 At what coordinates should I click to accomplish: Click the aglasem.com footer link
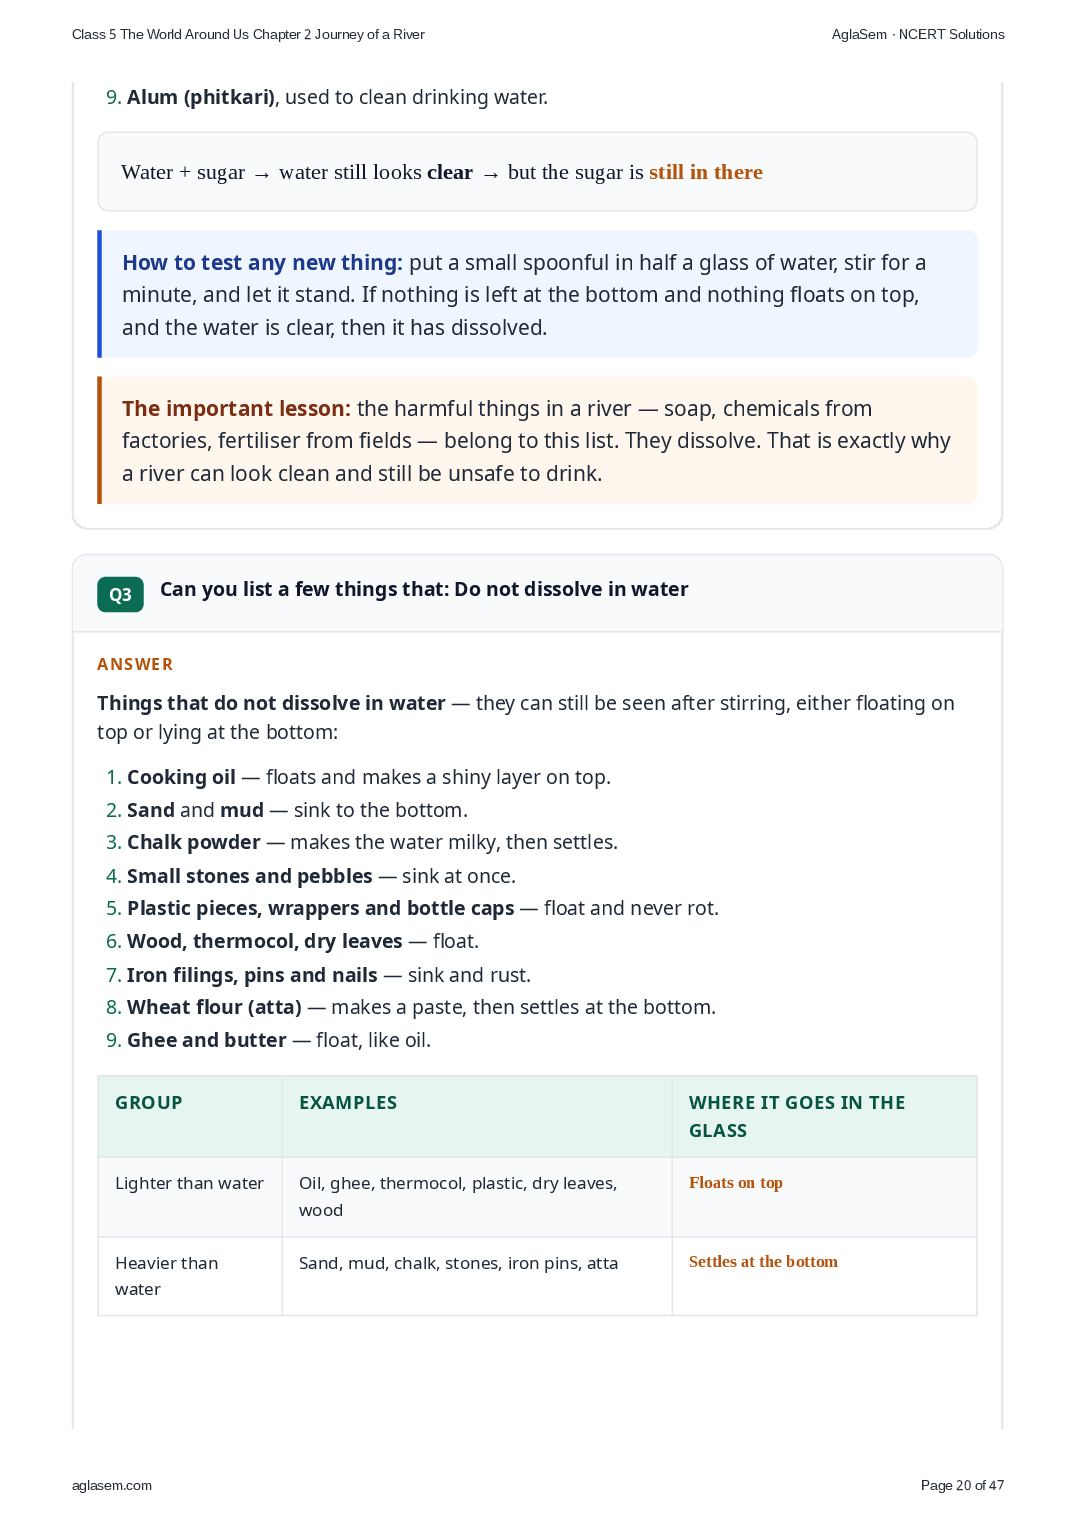click(x=112, y=1485)
